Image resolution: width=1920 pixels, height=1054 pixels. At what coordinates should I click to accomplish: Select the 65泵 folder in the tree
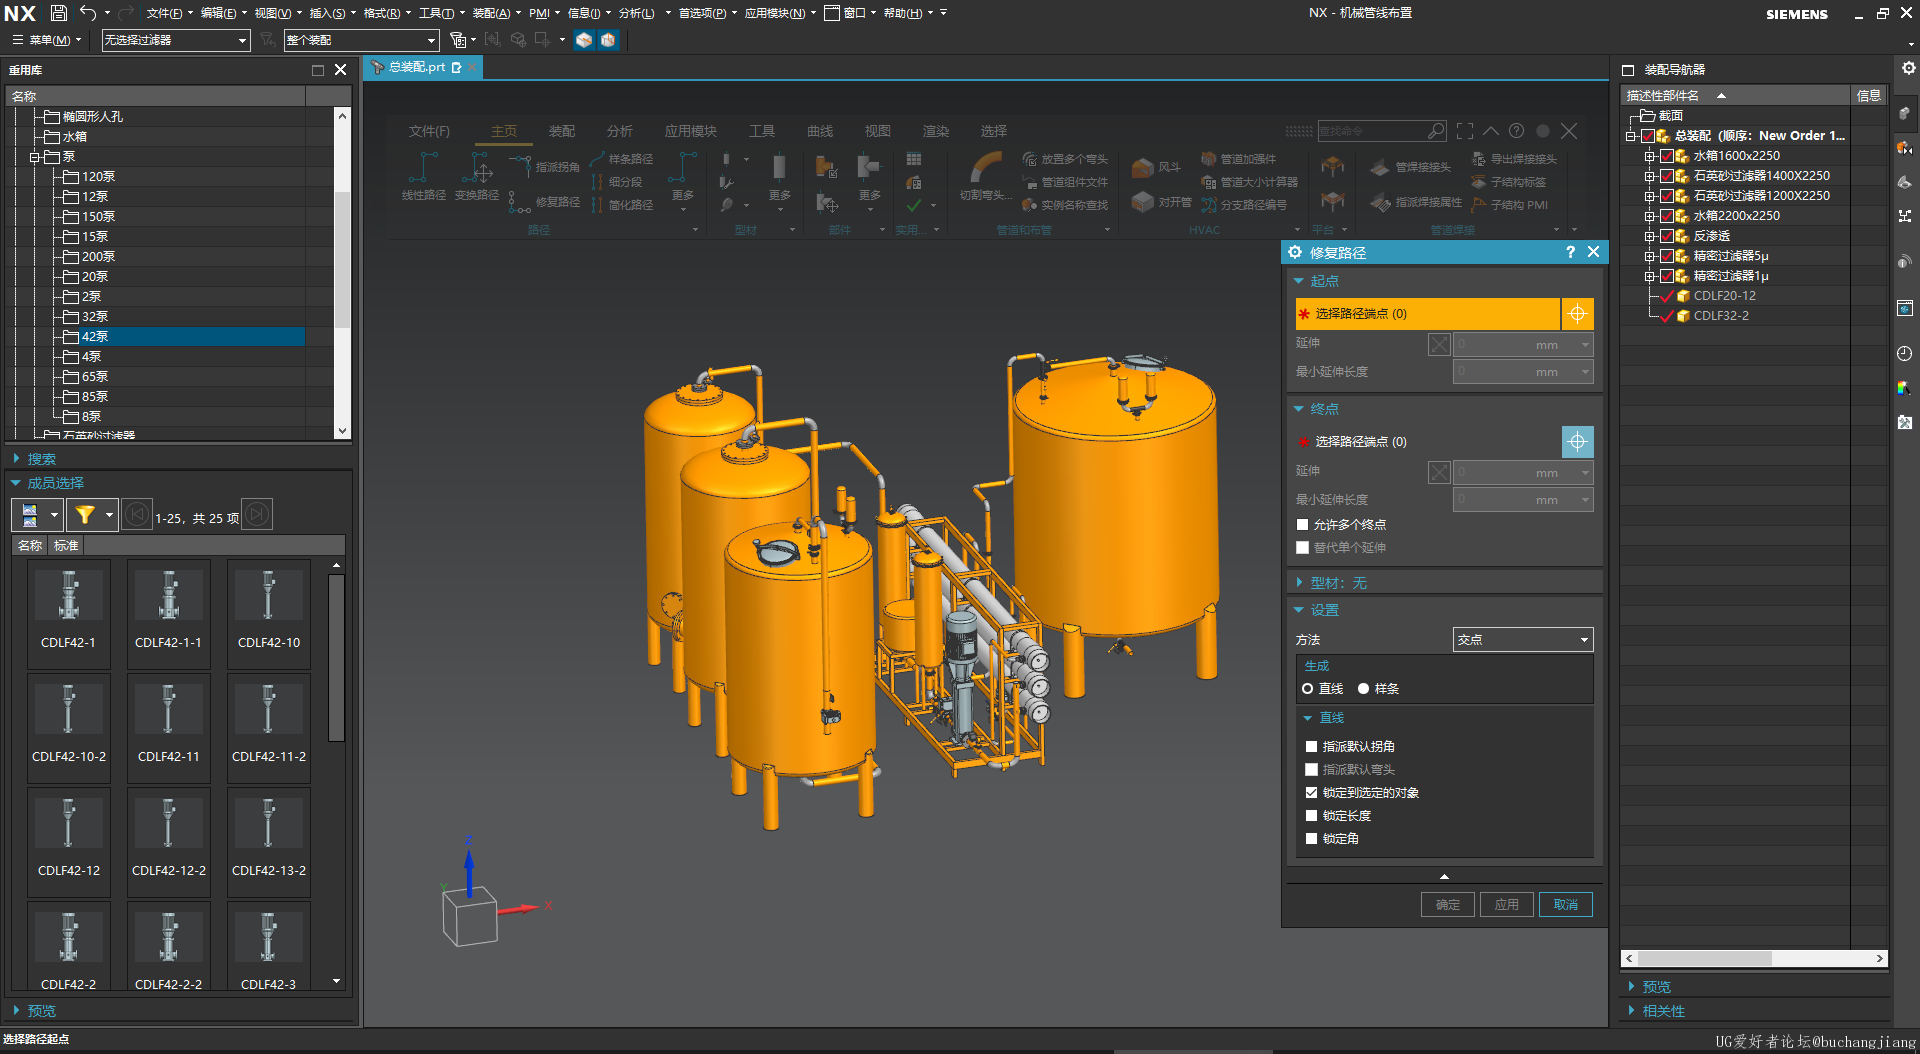pos(95,377)
